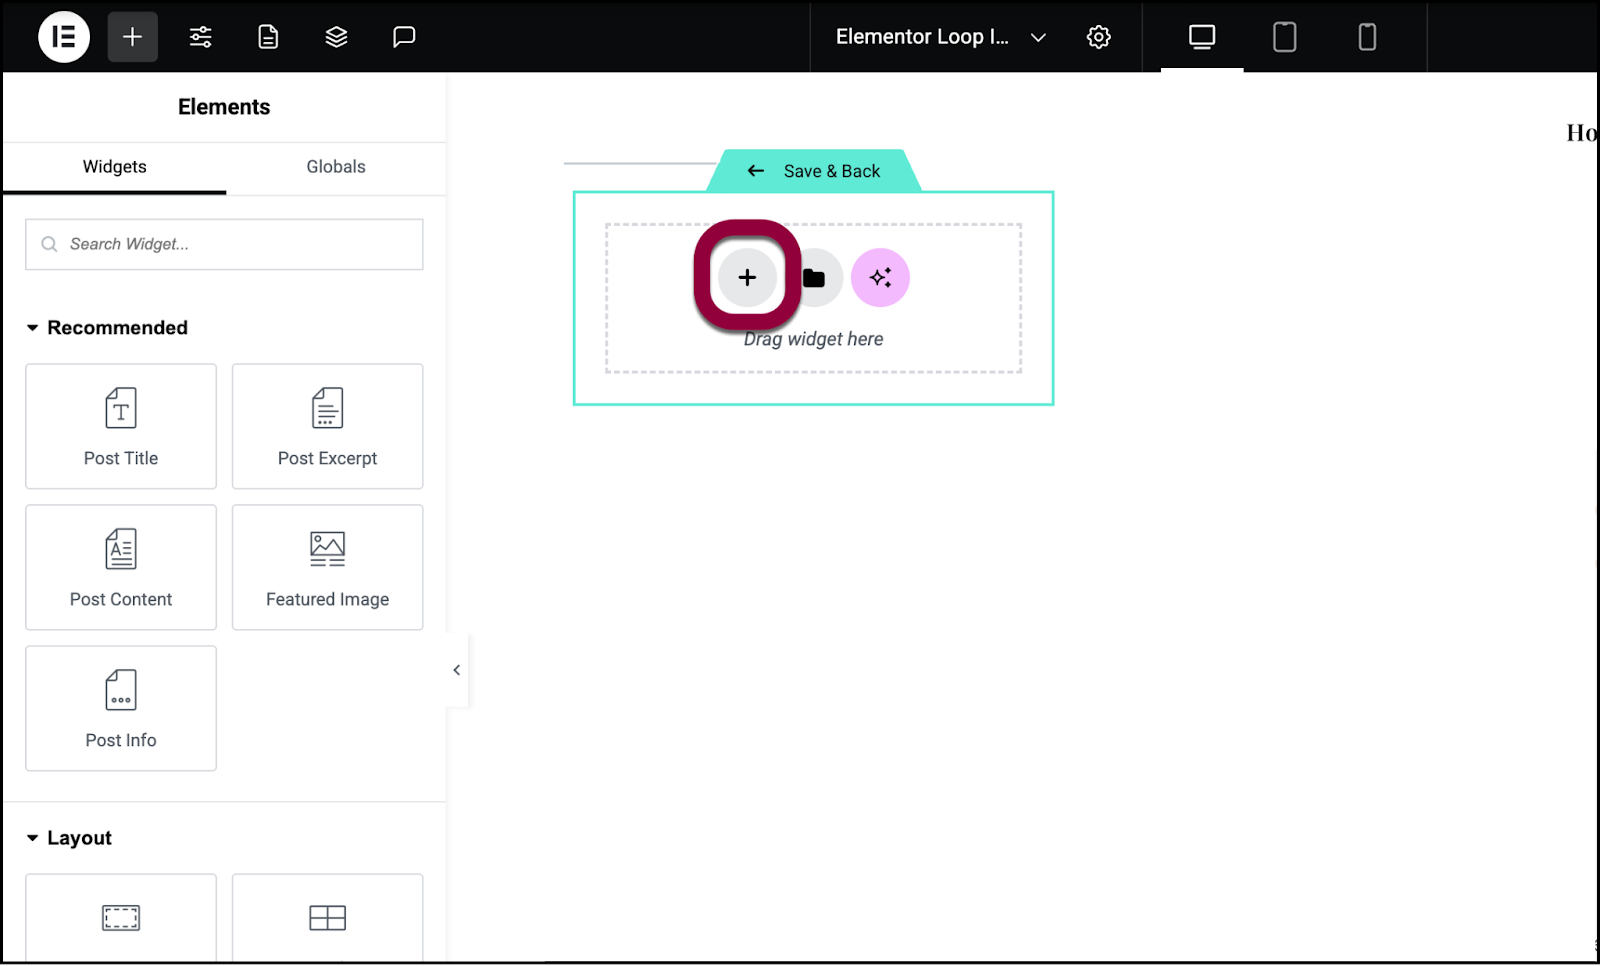Open Site Settings sliders icon

coord(200,37)
